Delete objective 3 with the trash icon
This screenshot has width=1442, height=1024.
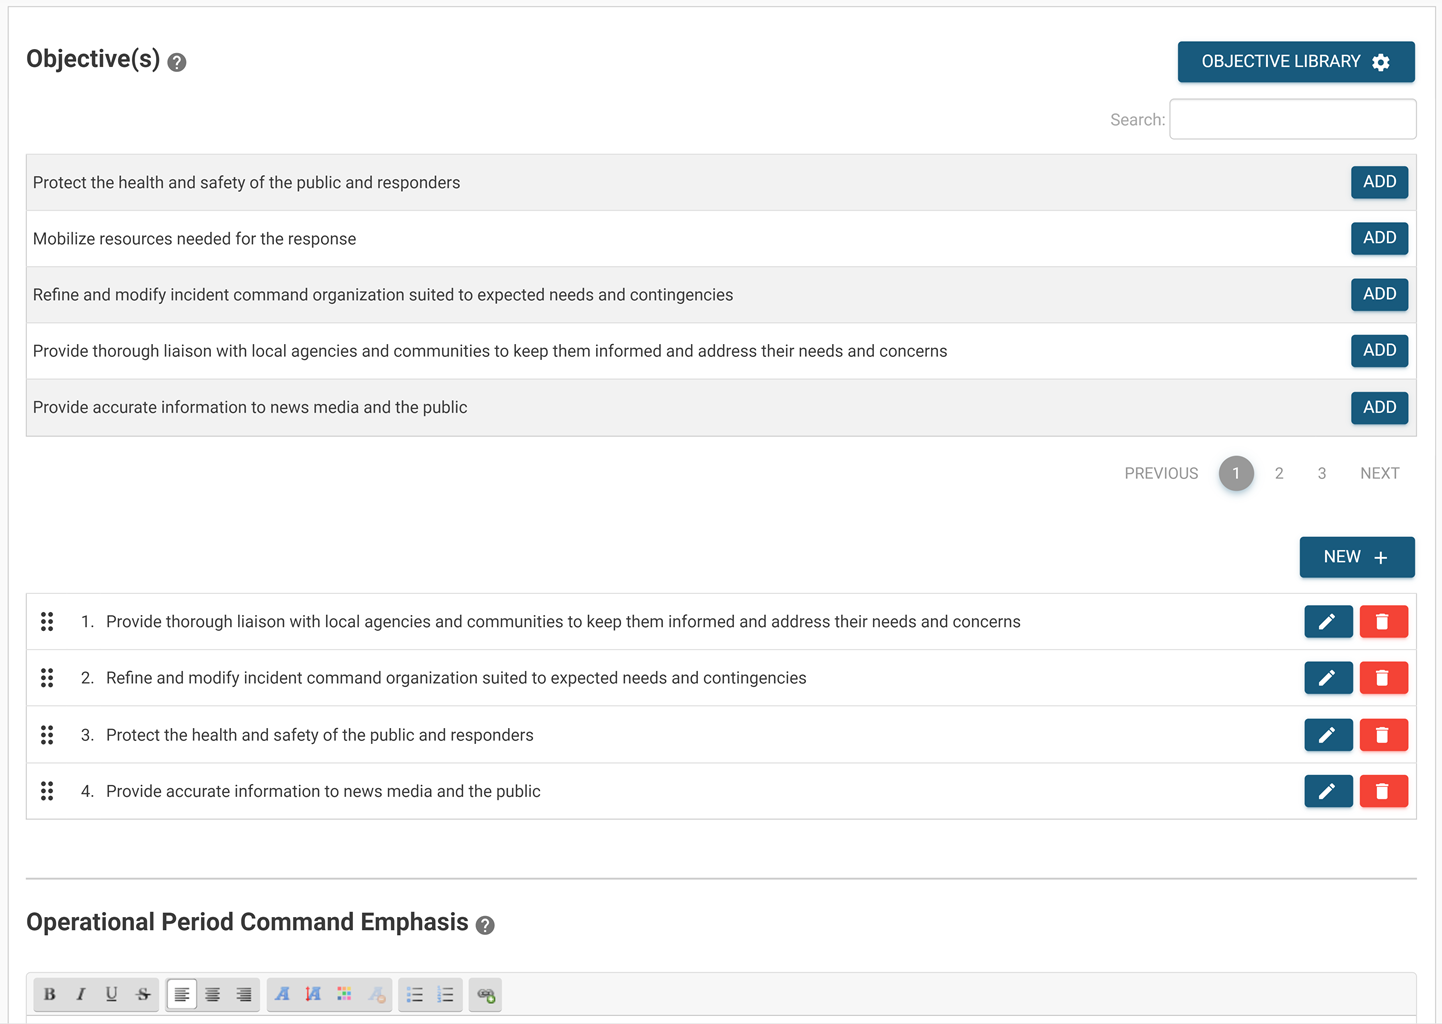tap(1383, 735)
